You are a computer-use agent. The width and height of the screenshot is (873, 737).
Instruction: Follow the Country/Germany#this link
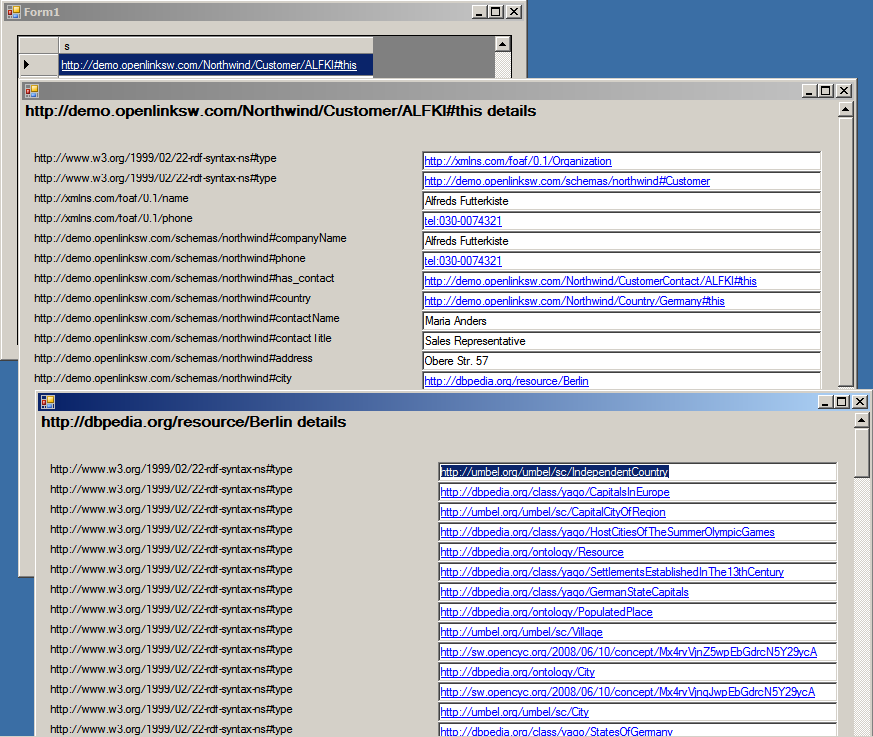[x=574, y=301]
